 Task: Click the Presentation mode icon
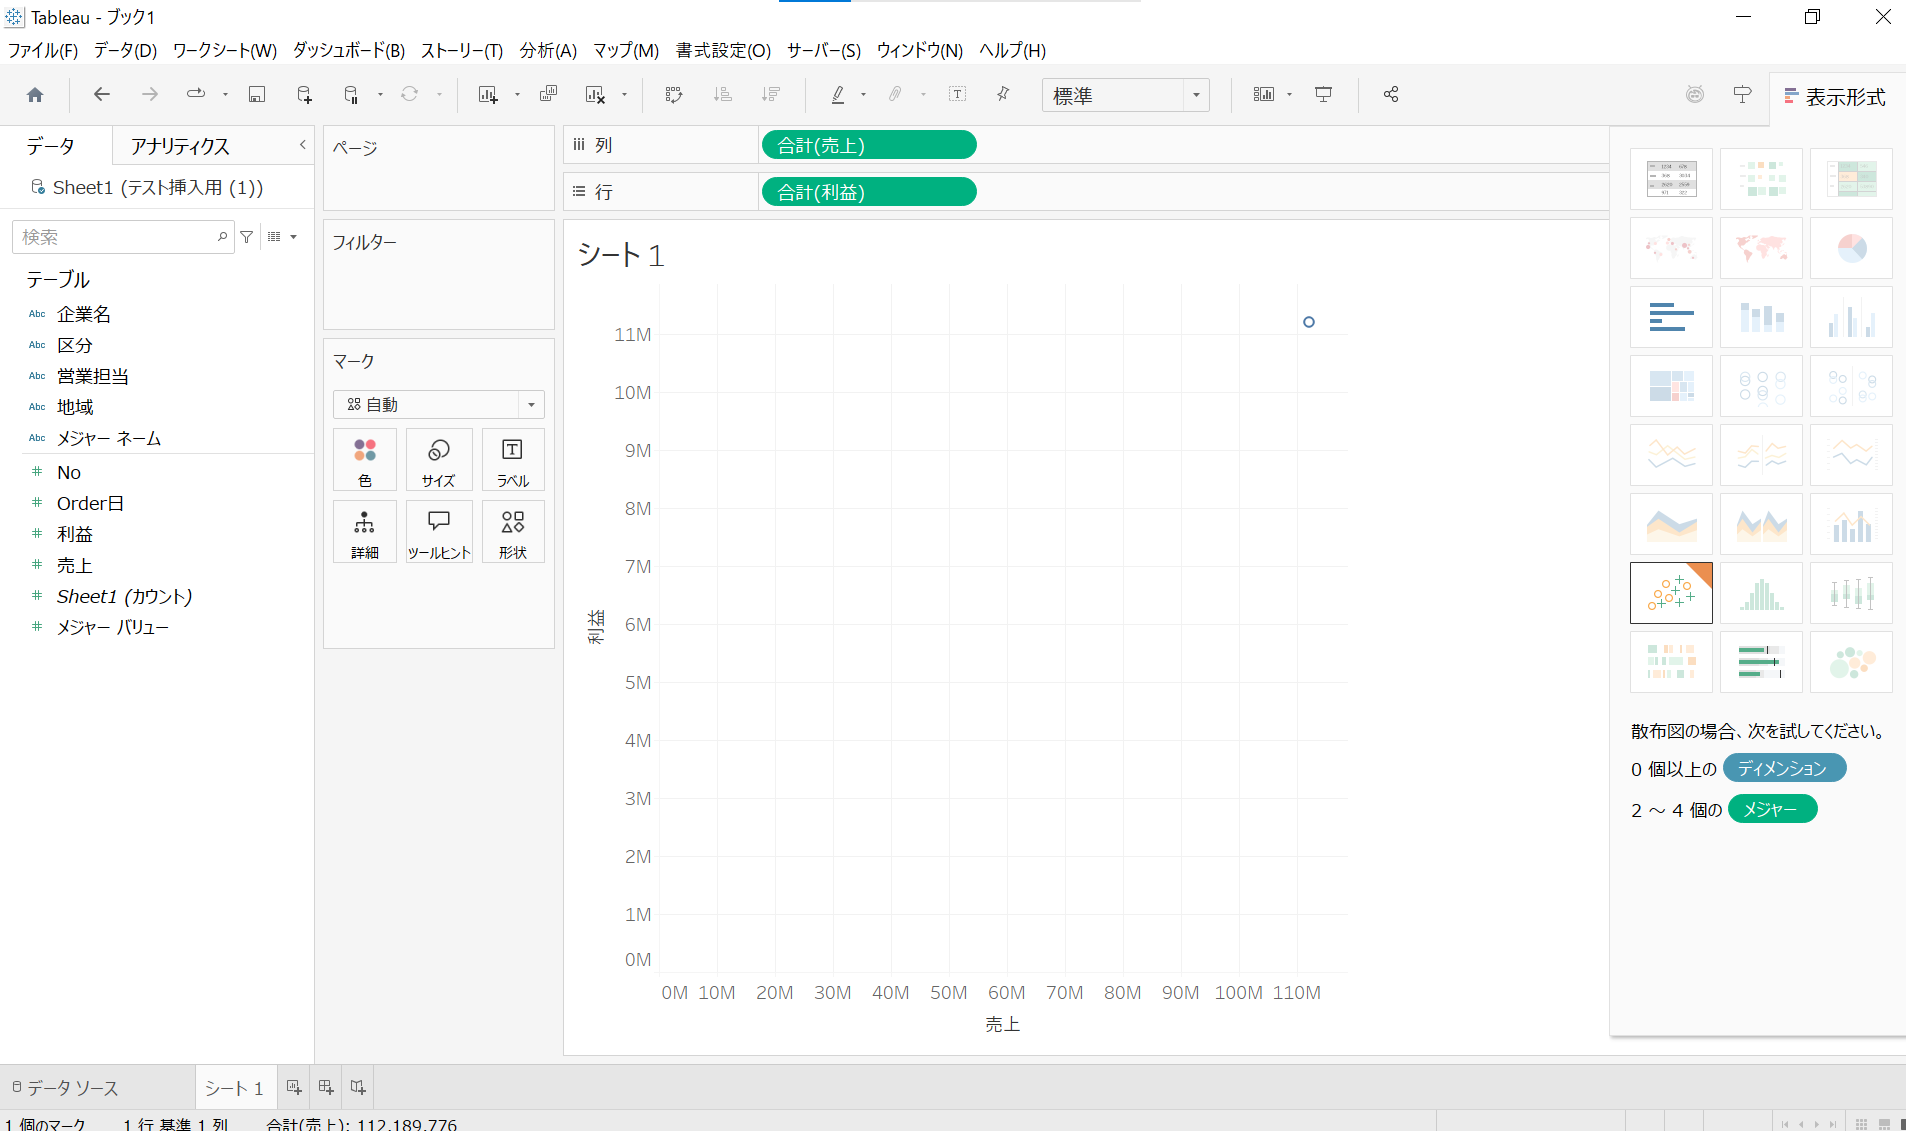1323,95
